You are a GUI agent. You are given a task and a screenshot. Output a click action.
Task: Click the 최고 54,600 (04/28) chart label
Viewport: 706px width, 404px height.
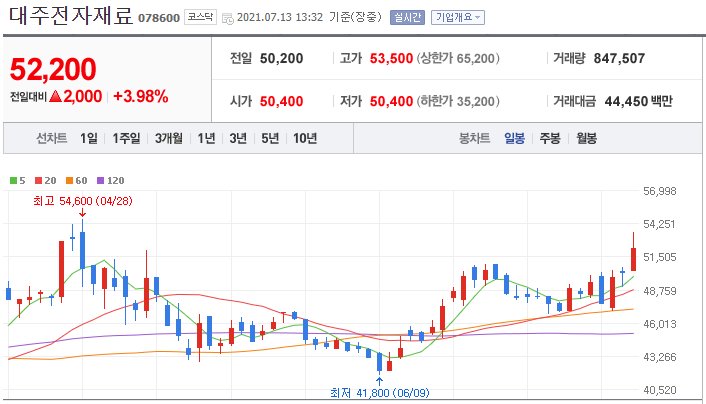pos(83,201)
